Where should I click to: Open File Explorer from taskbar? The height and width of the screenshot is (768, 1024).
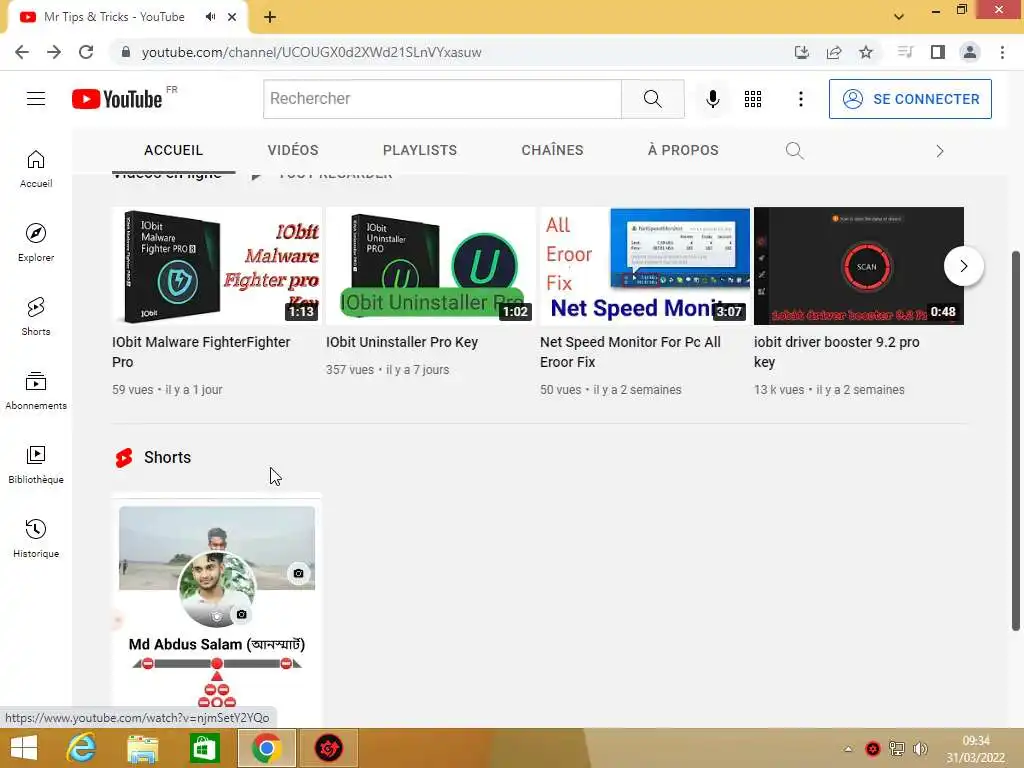[142, 748]
